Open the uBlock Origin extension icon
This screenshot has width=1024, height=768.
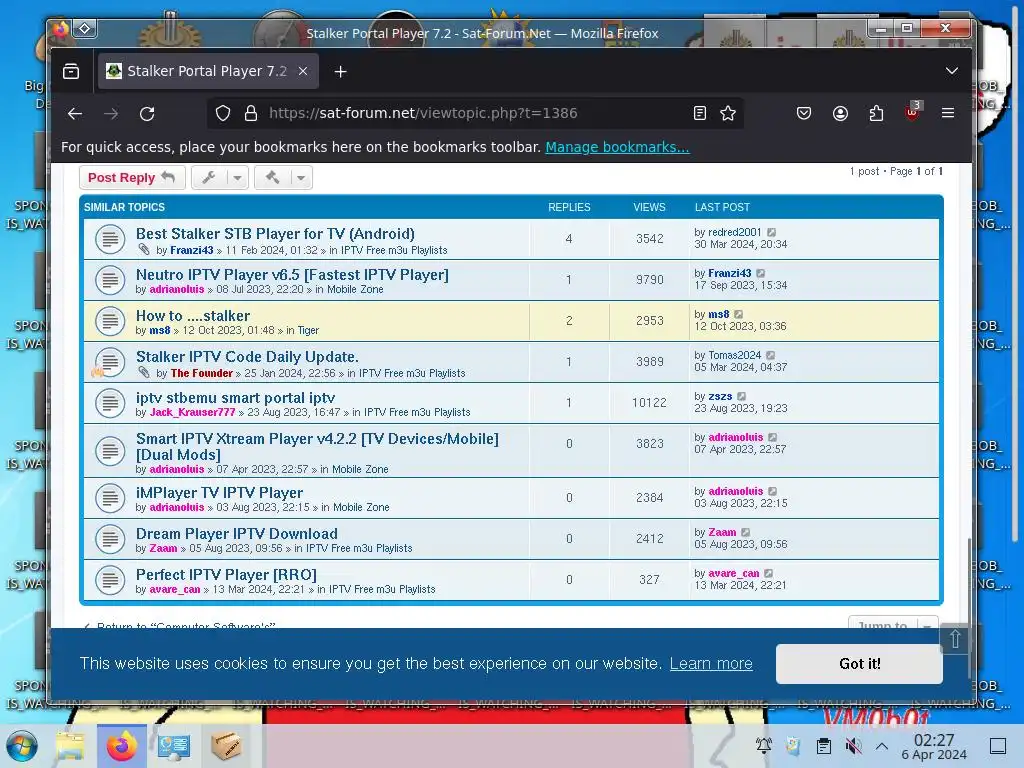tap(912, 112)
